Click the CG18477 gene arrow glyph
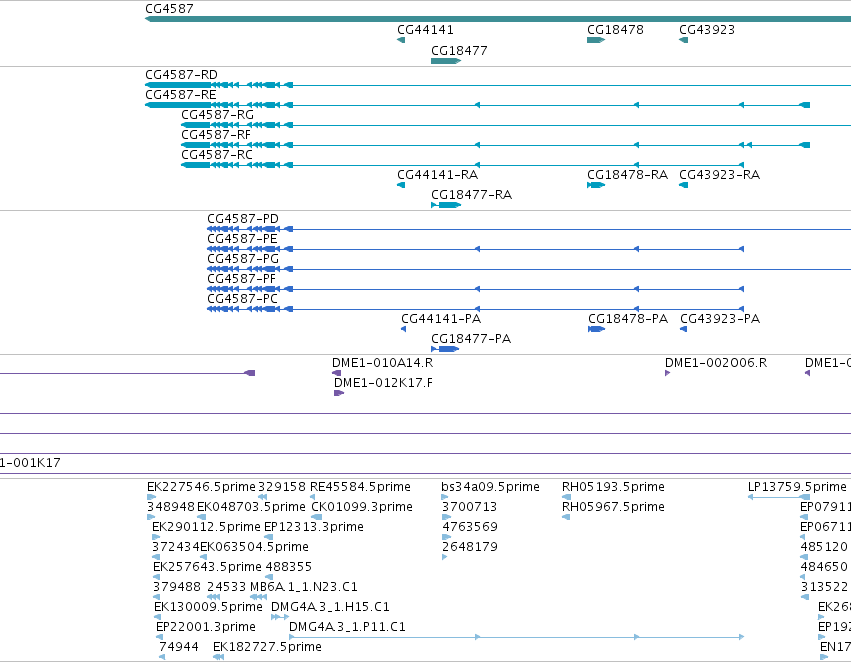 [446, 61]
